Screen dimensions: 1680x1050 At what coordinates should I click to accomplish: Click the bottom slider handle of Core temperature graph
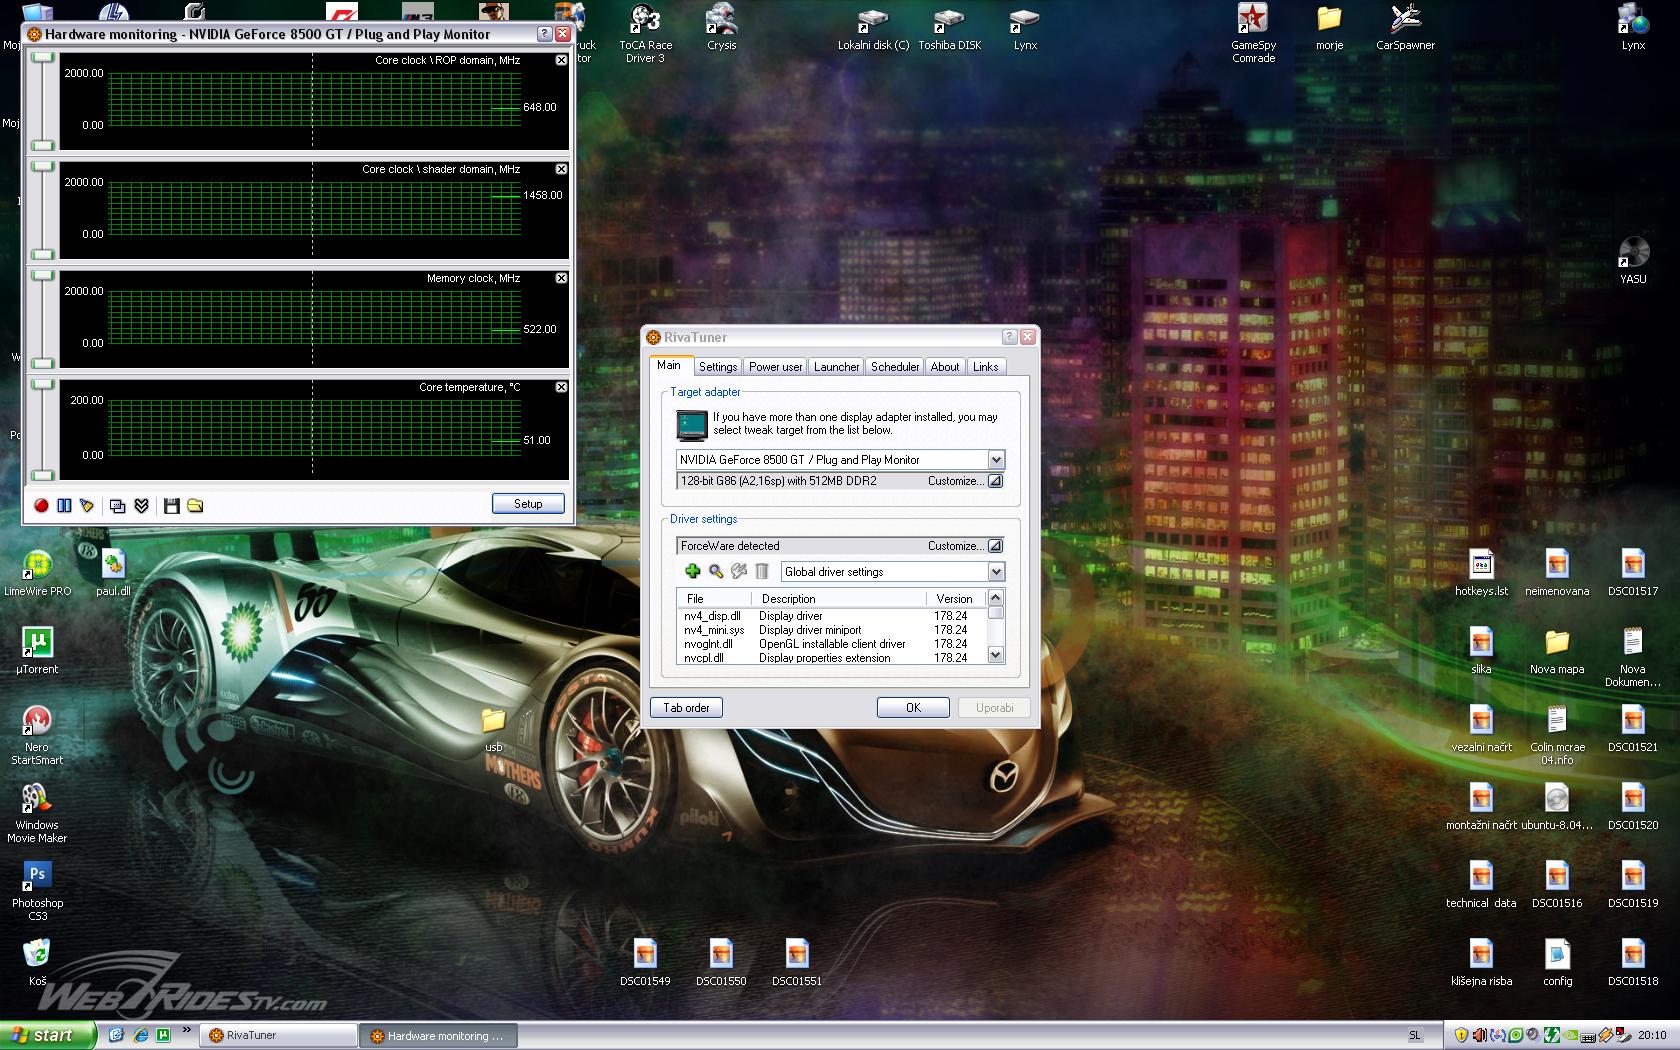(x=42, y=475)
